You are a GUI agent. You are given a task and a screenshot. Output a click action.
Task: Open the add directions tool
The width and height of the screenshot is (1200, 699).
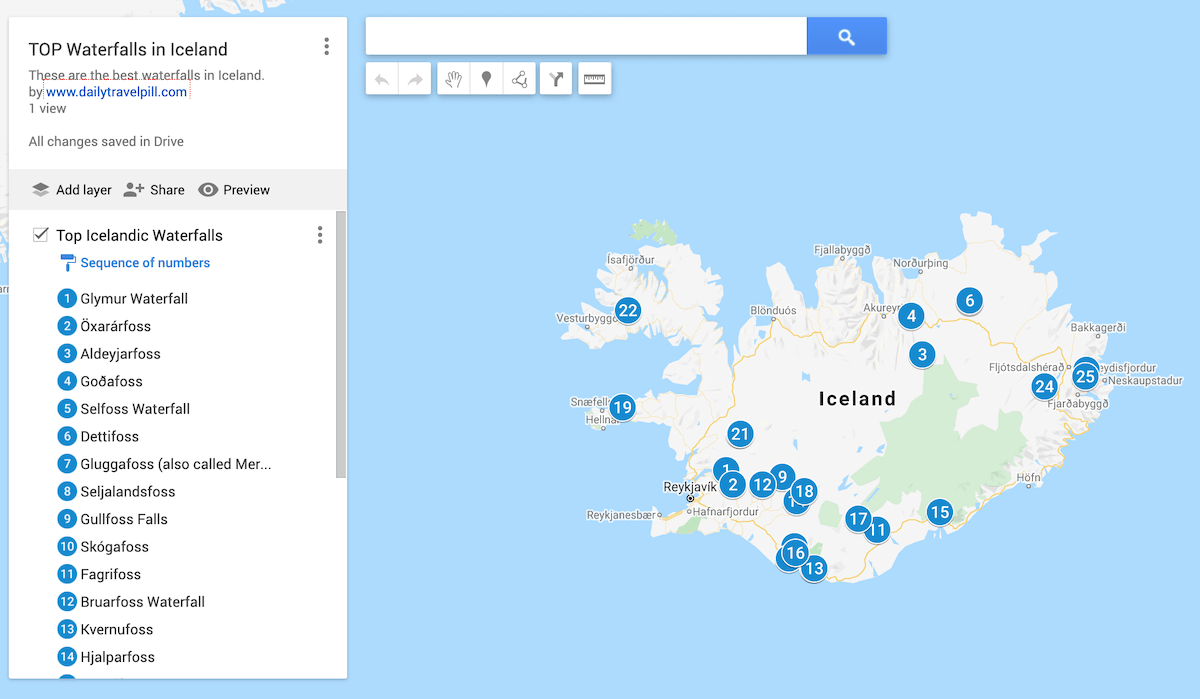coord(556,80)
